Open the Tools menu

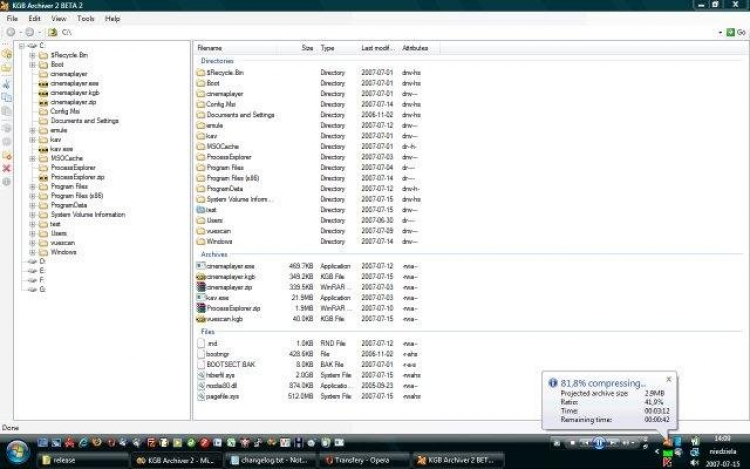click(86, 19)
